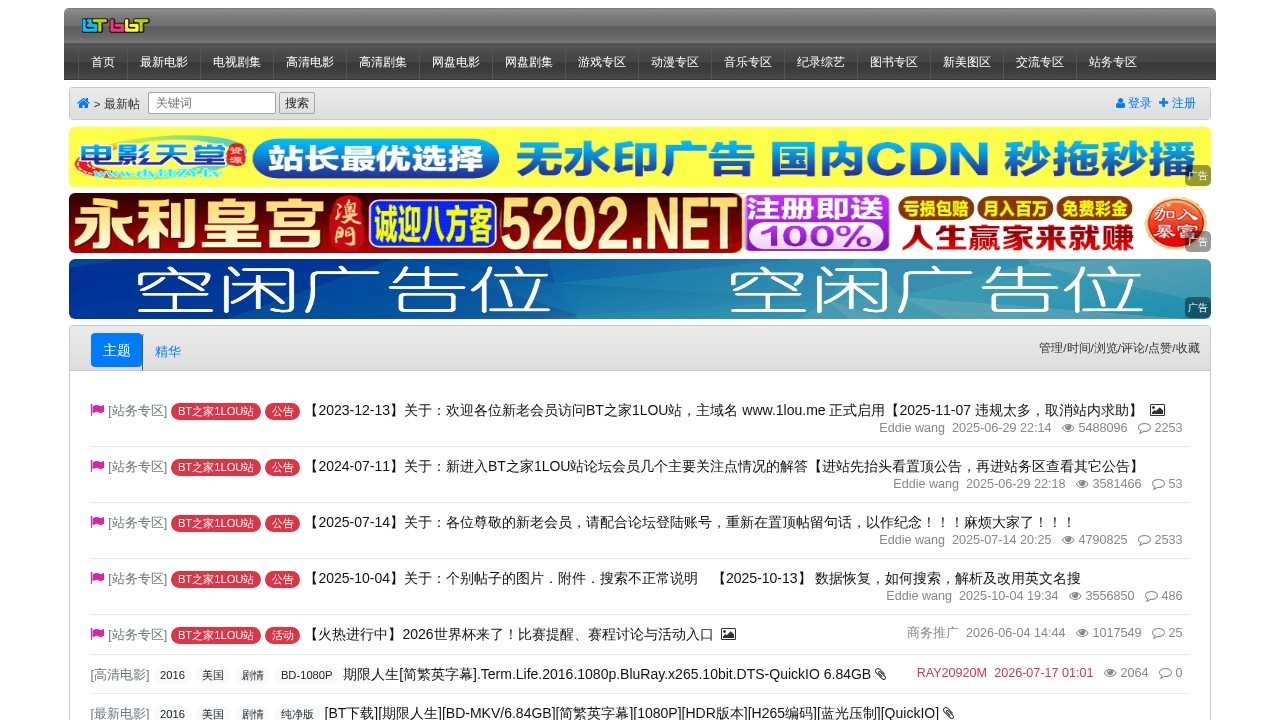Click the 注册 link
The width and height of the screenshot is (1280, 720).
[1178, 103]
